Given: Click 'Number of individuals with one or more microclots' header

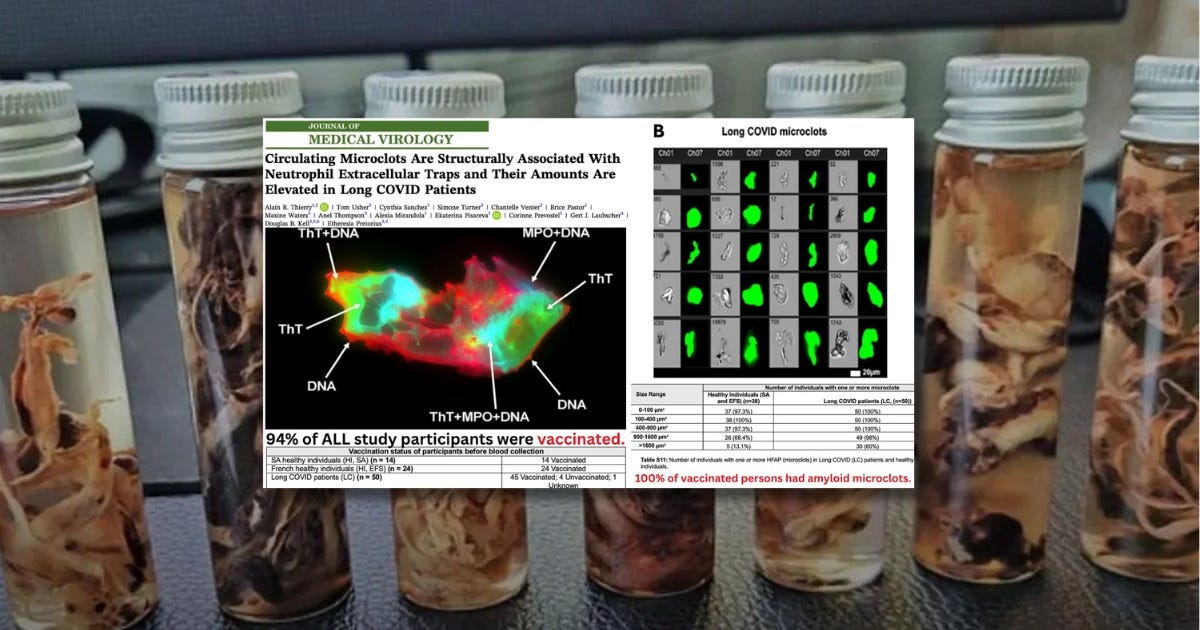Looking at the screenshot, I should [832, 388].
